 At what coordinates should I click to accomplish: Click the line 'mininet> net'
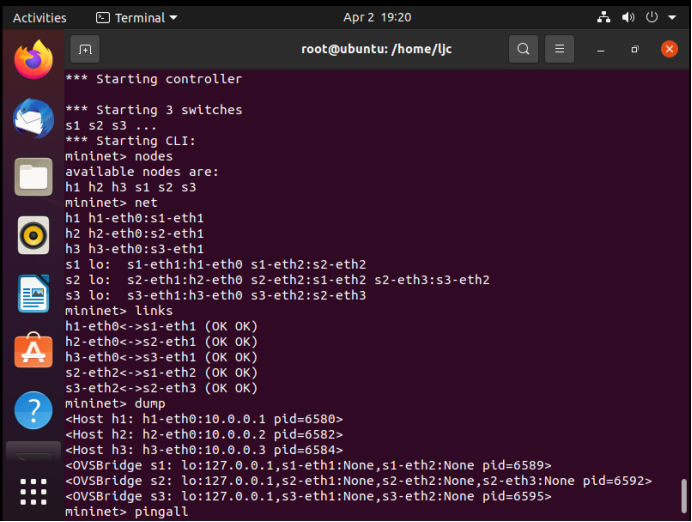[x=111, y=203]
